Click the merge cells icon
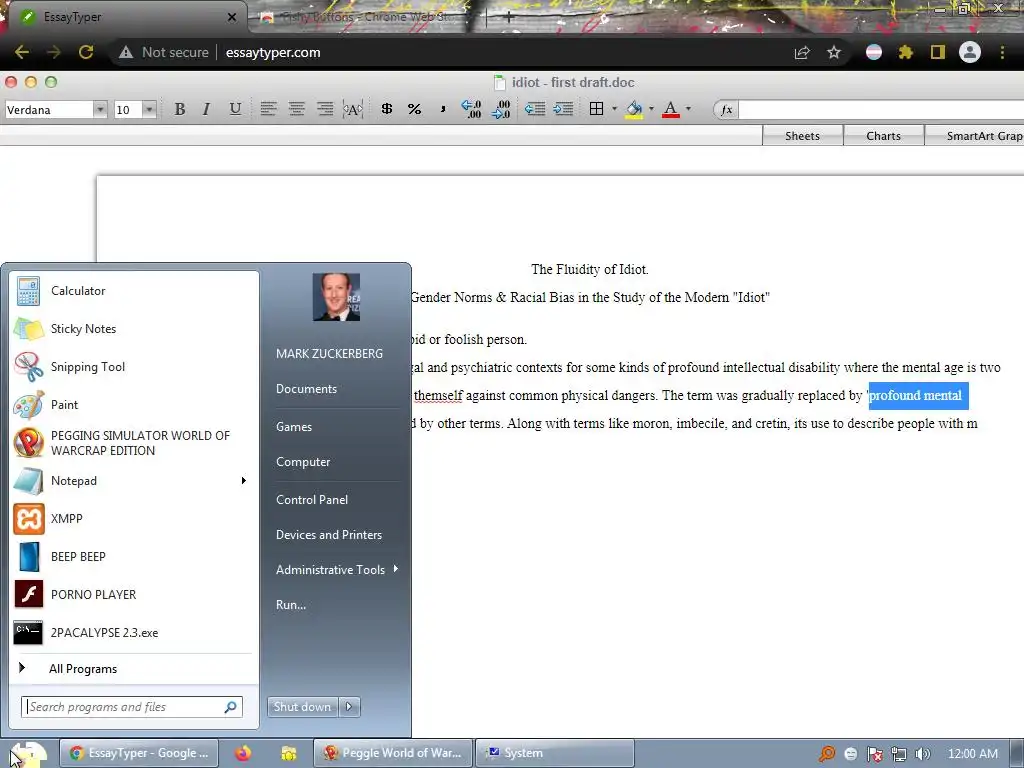1024x768 pixels. point(353,109)
